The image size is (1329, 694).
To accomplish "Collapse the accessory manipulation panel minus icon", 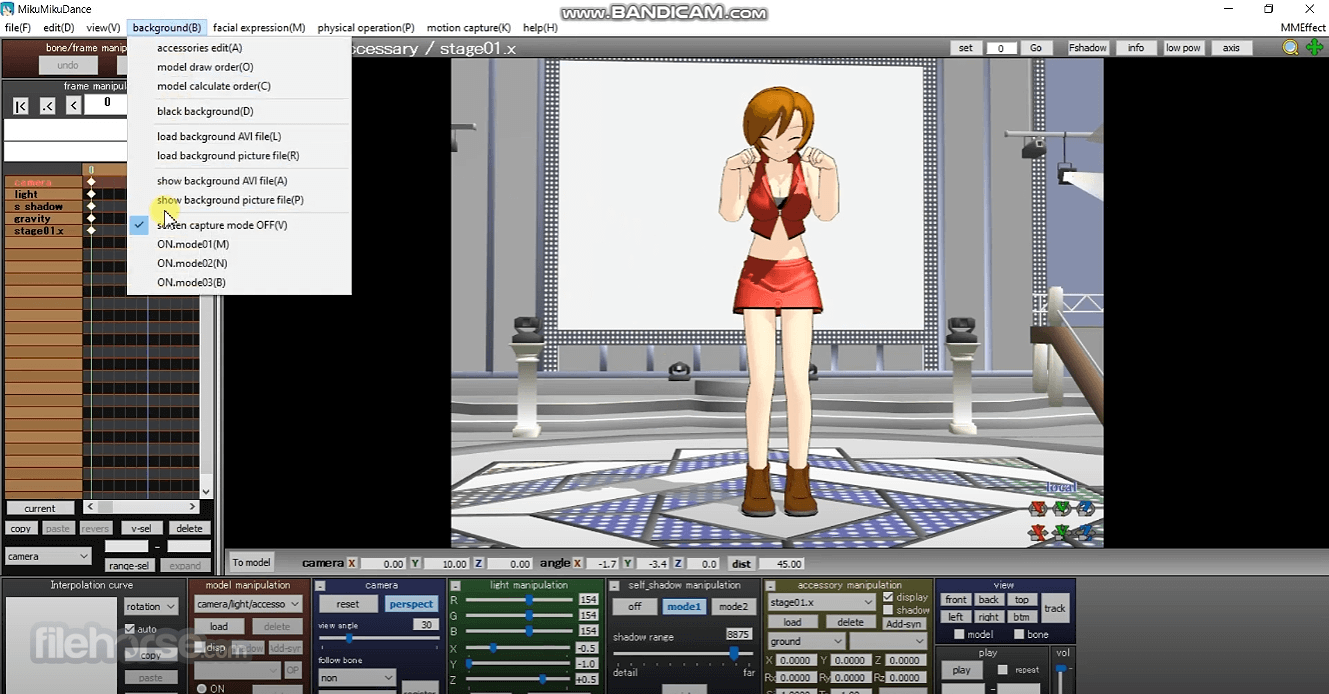I will [771, 586].
